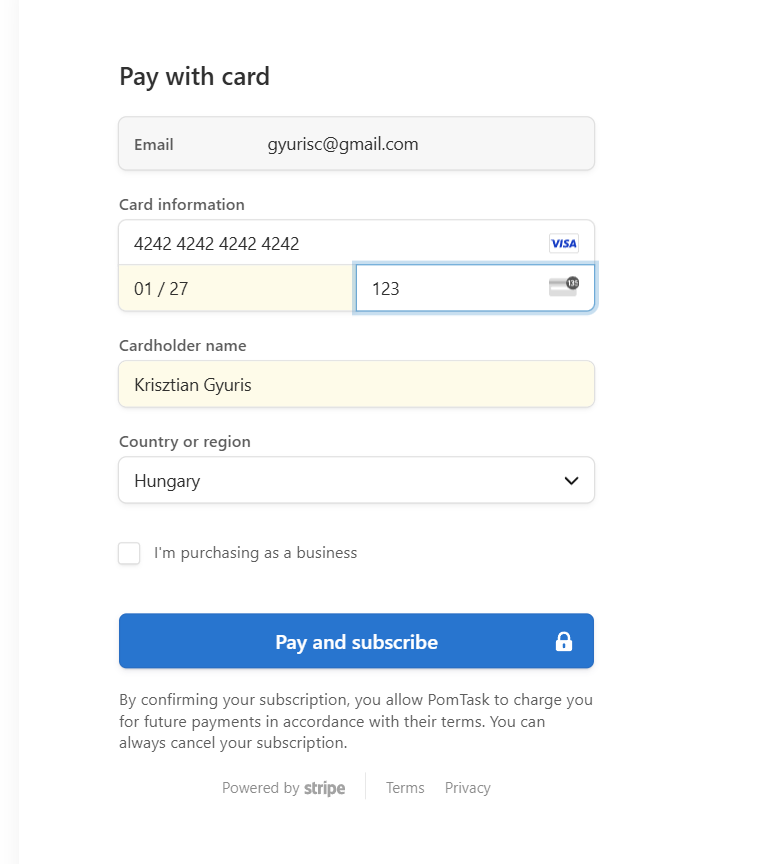Click the CVC field containing 123

pyautogui.click(x=450, y=289)
